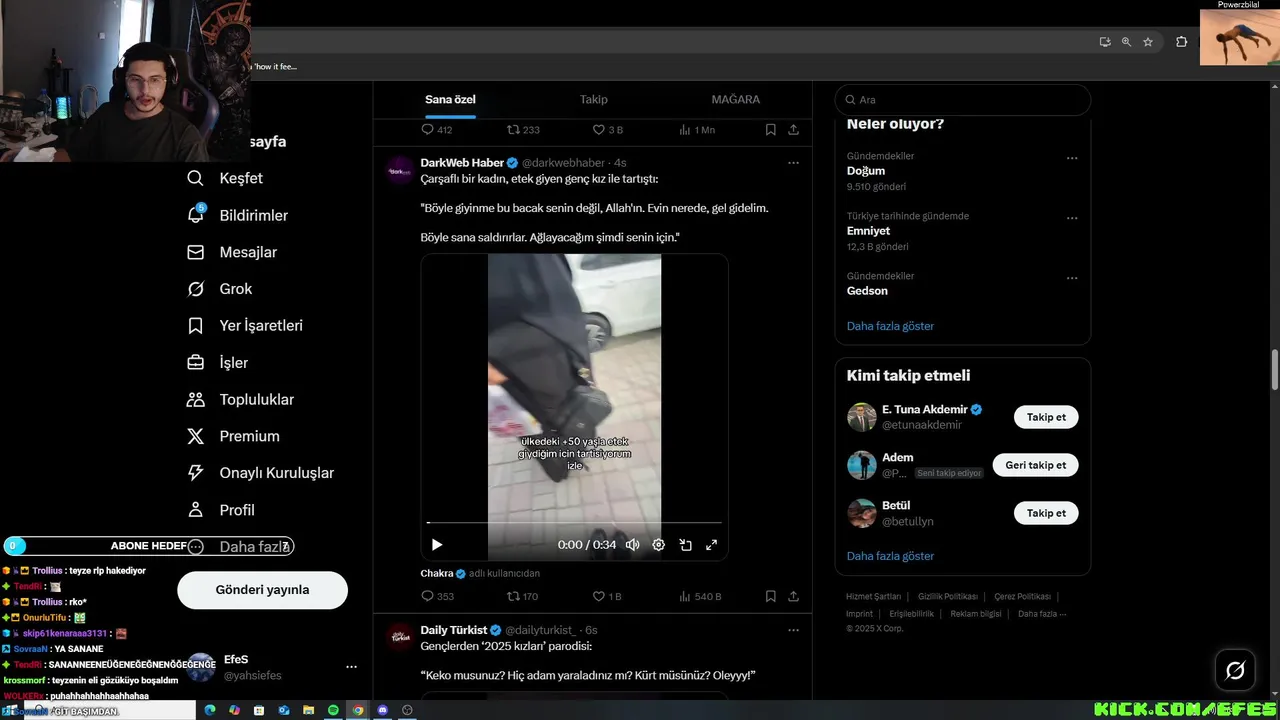Click the Ara search field

[x=962, y=100]
